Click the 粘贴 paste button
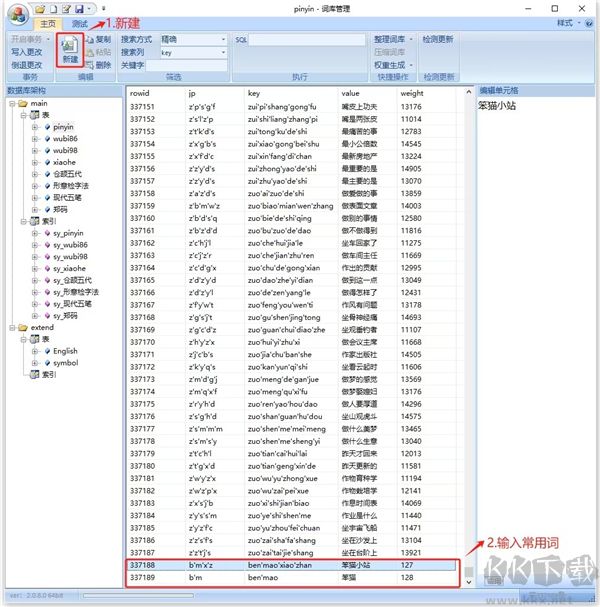600x607 pixels. tap(99, 52)
